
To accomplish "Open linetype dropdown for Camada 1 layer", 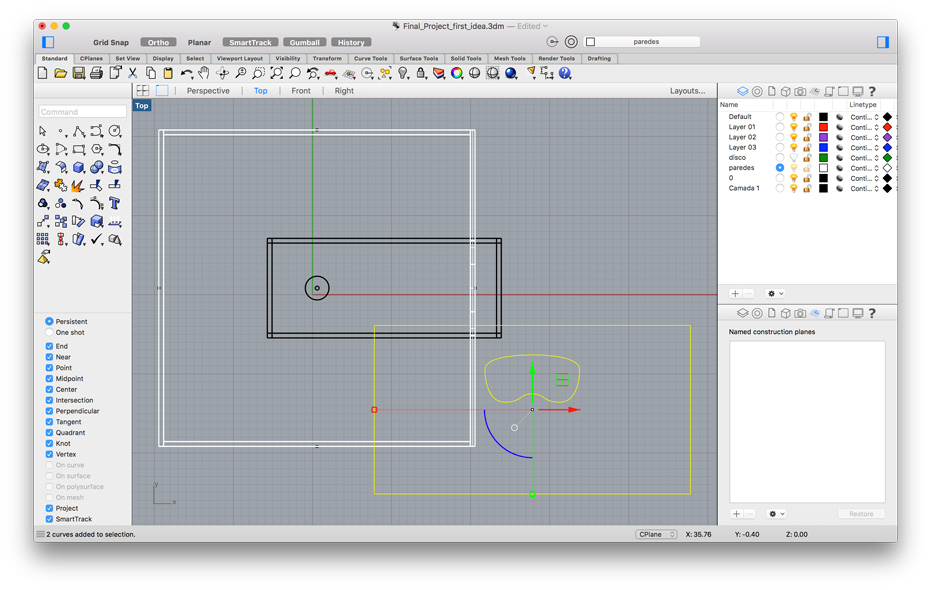I will (x=864, y=189).
